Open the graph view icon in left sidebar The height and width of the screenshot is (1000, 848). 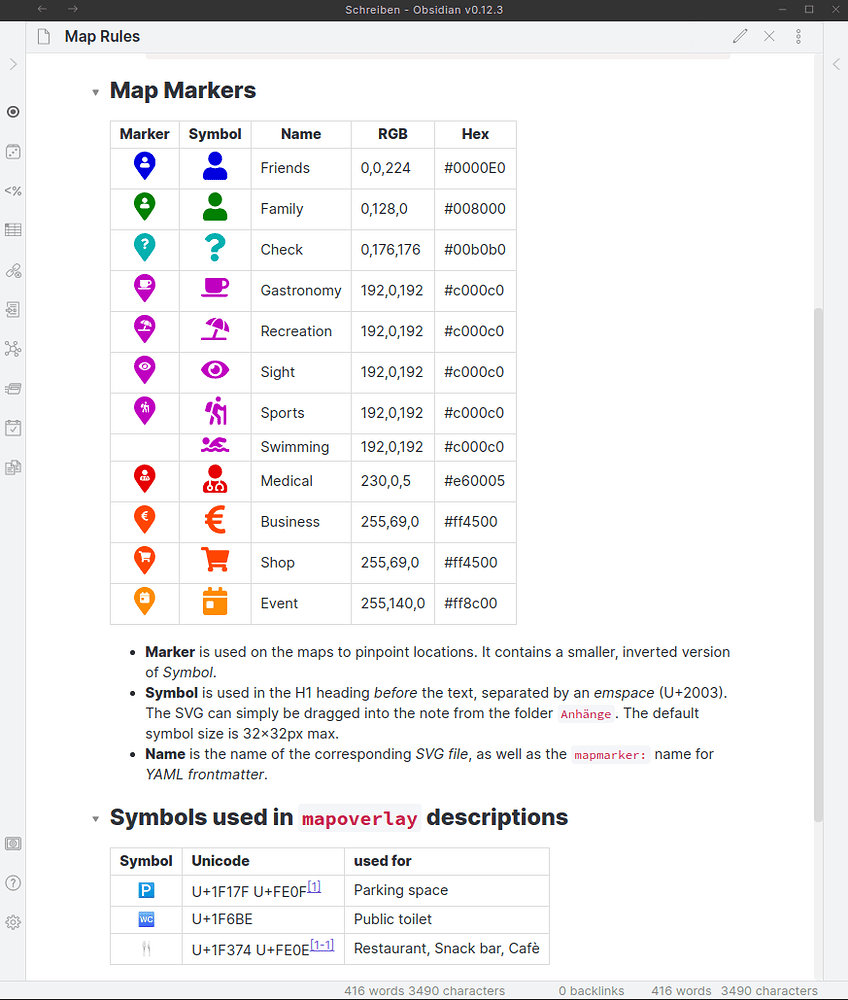(13, 348)
